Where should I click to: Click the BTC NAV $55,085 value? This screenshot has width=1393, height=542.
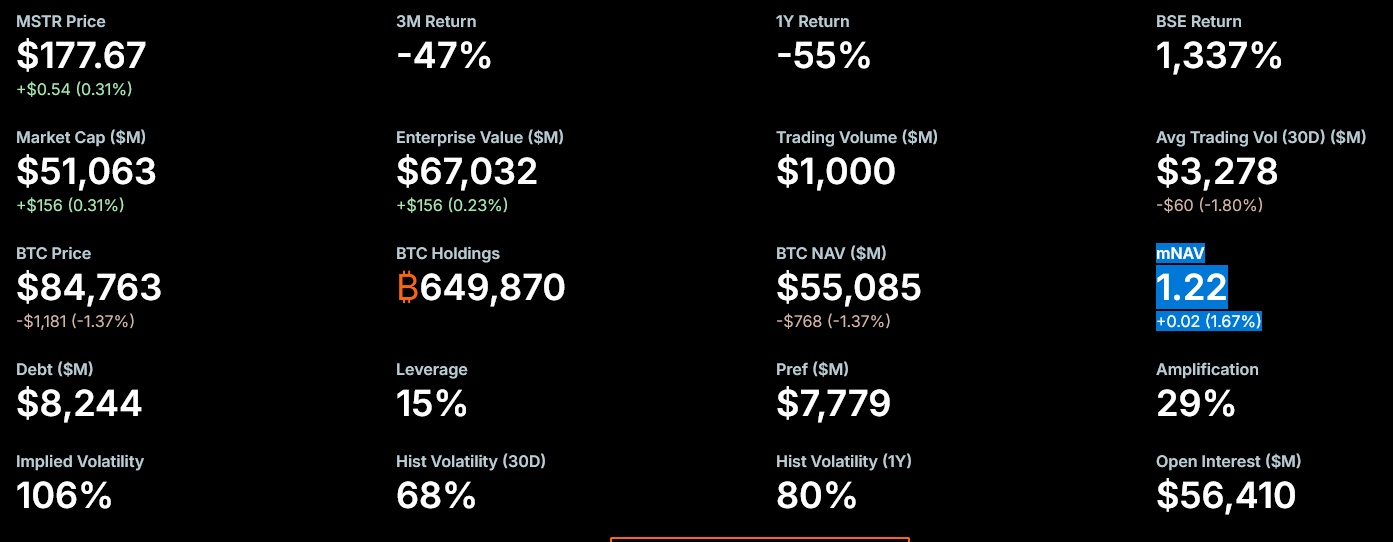[848, 288]
